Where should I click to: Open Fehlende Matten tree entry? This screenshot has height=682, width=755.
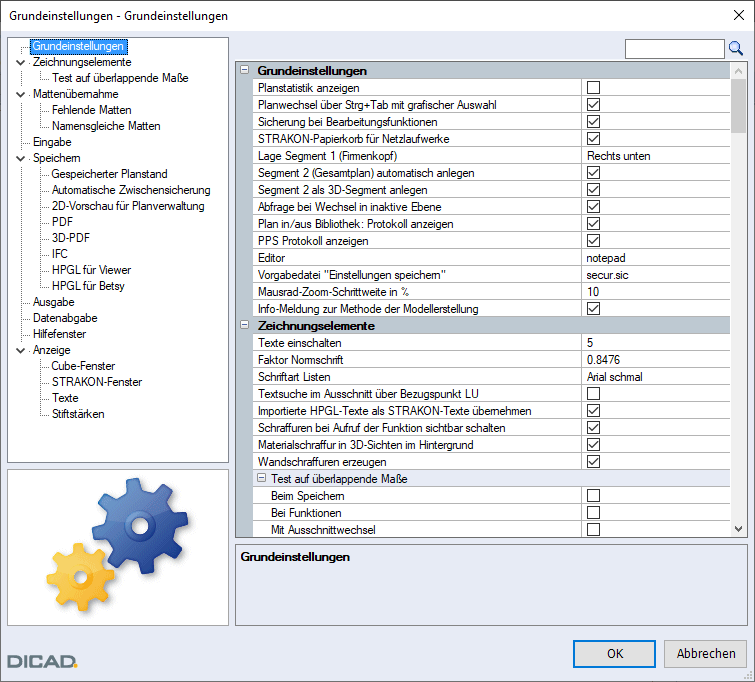tap(91, 110)
